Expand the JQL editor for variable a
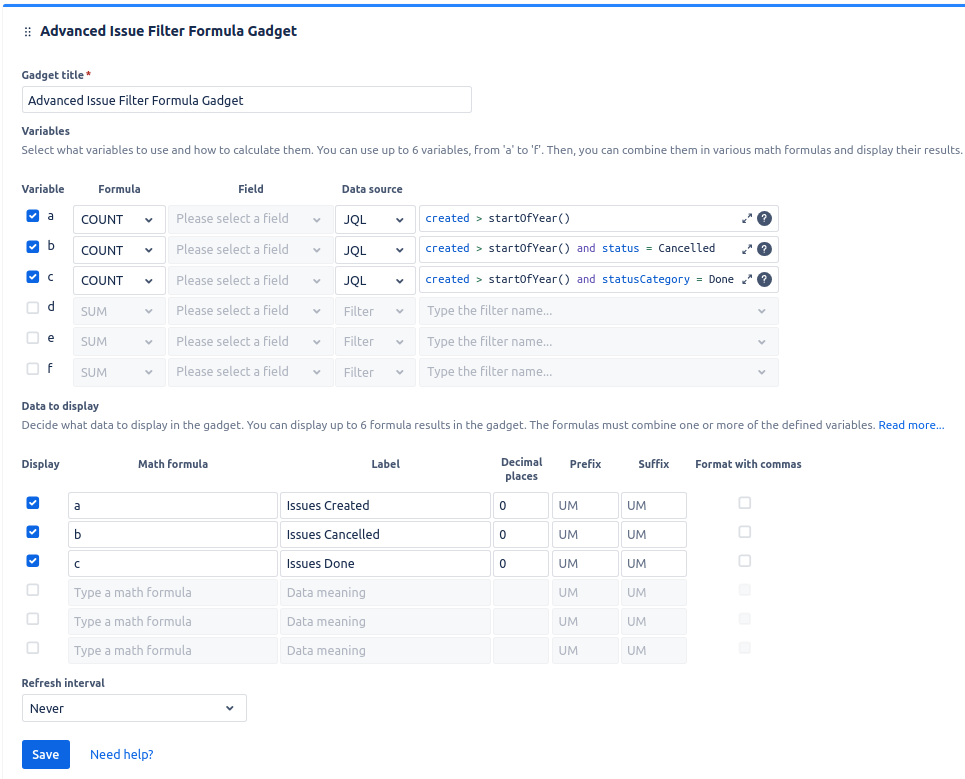 [x=747, y=218]
